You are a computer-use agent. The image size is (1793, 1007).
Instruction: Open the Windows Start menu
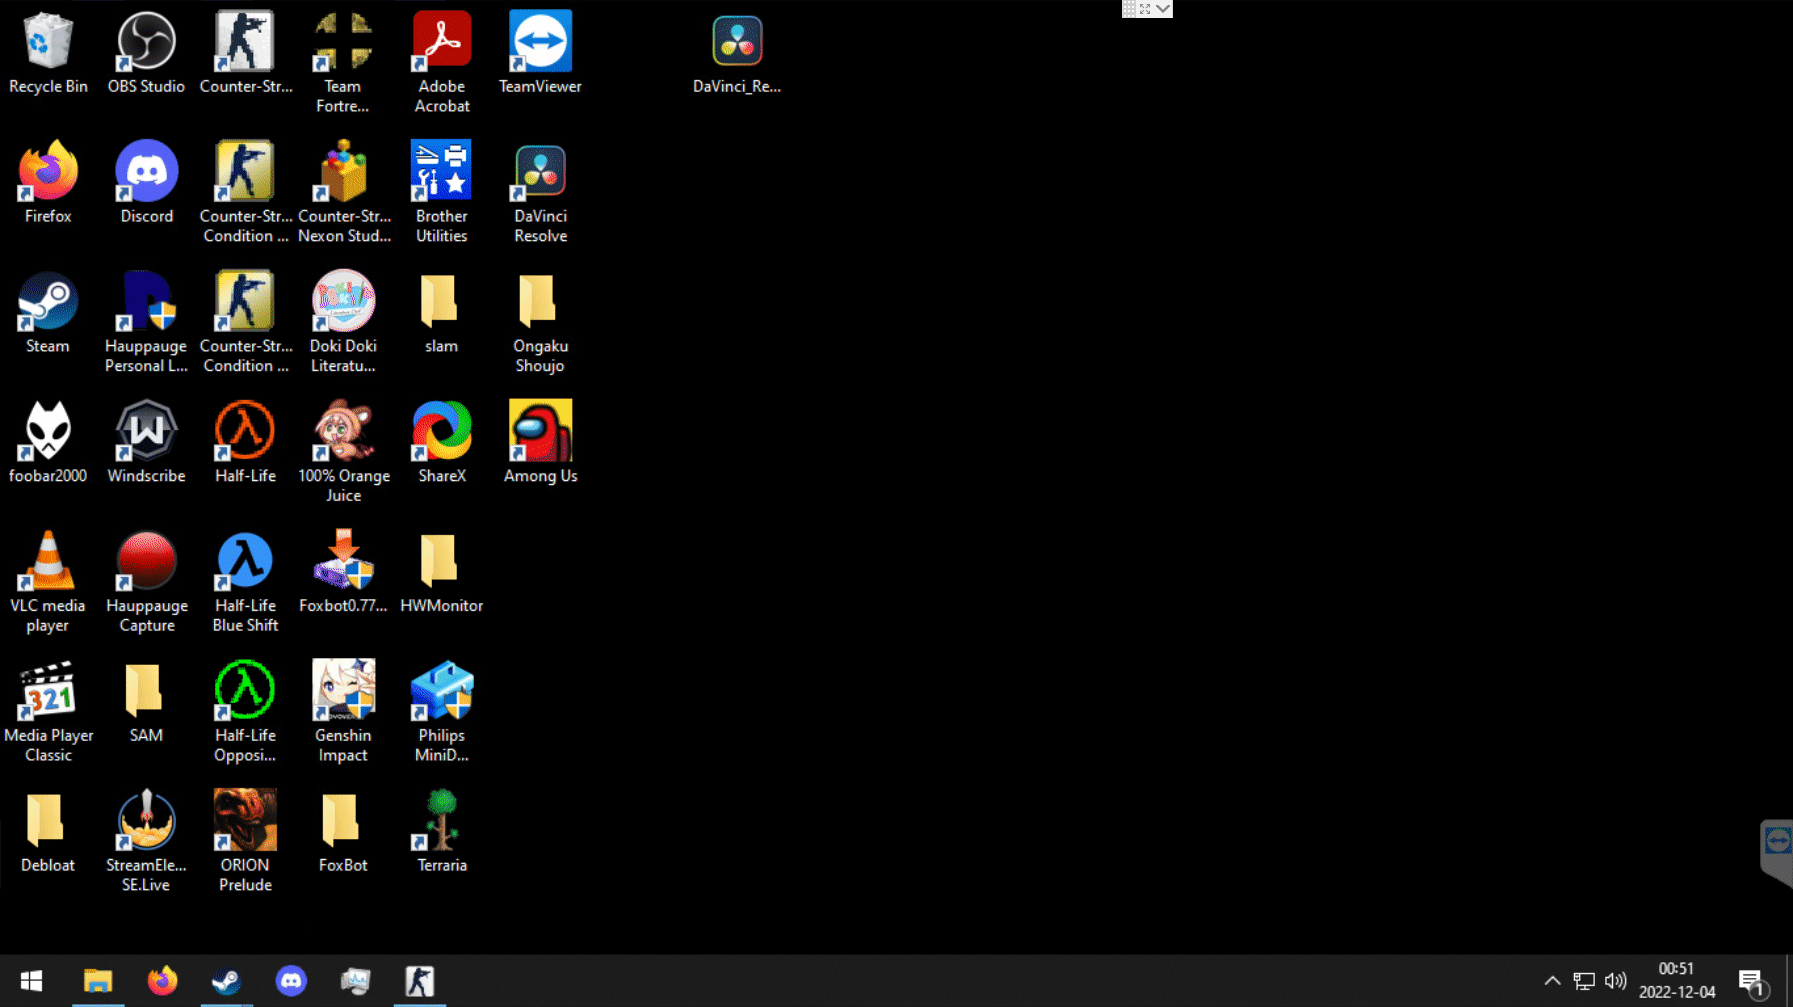[x=31, y=981]
